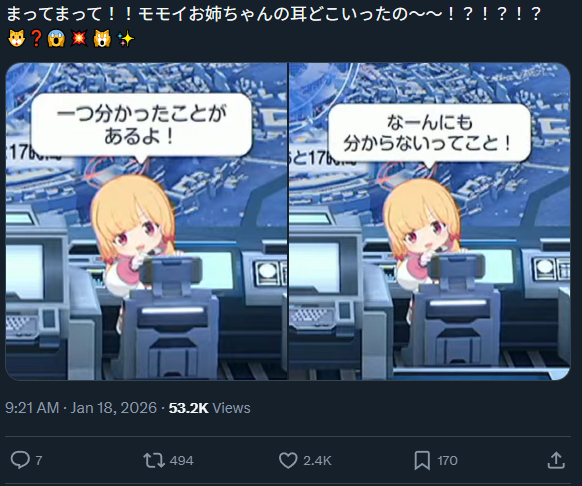View analytics via 53.2K Views link
The width and height of the screenshot is (582, 486).
coord(209,408)
